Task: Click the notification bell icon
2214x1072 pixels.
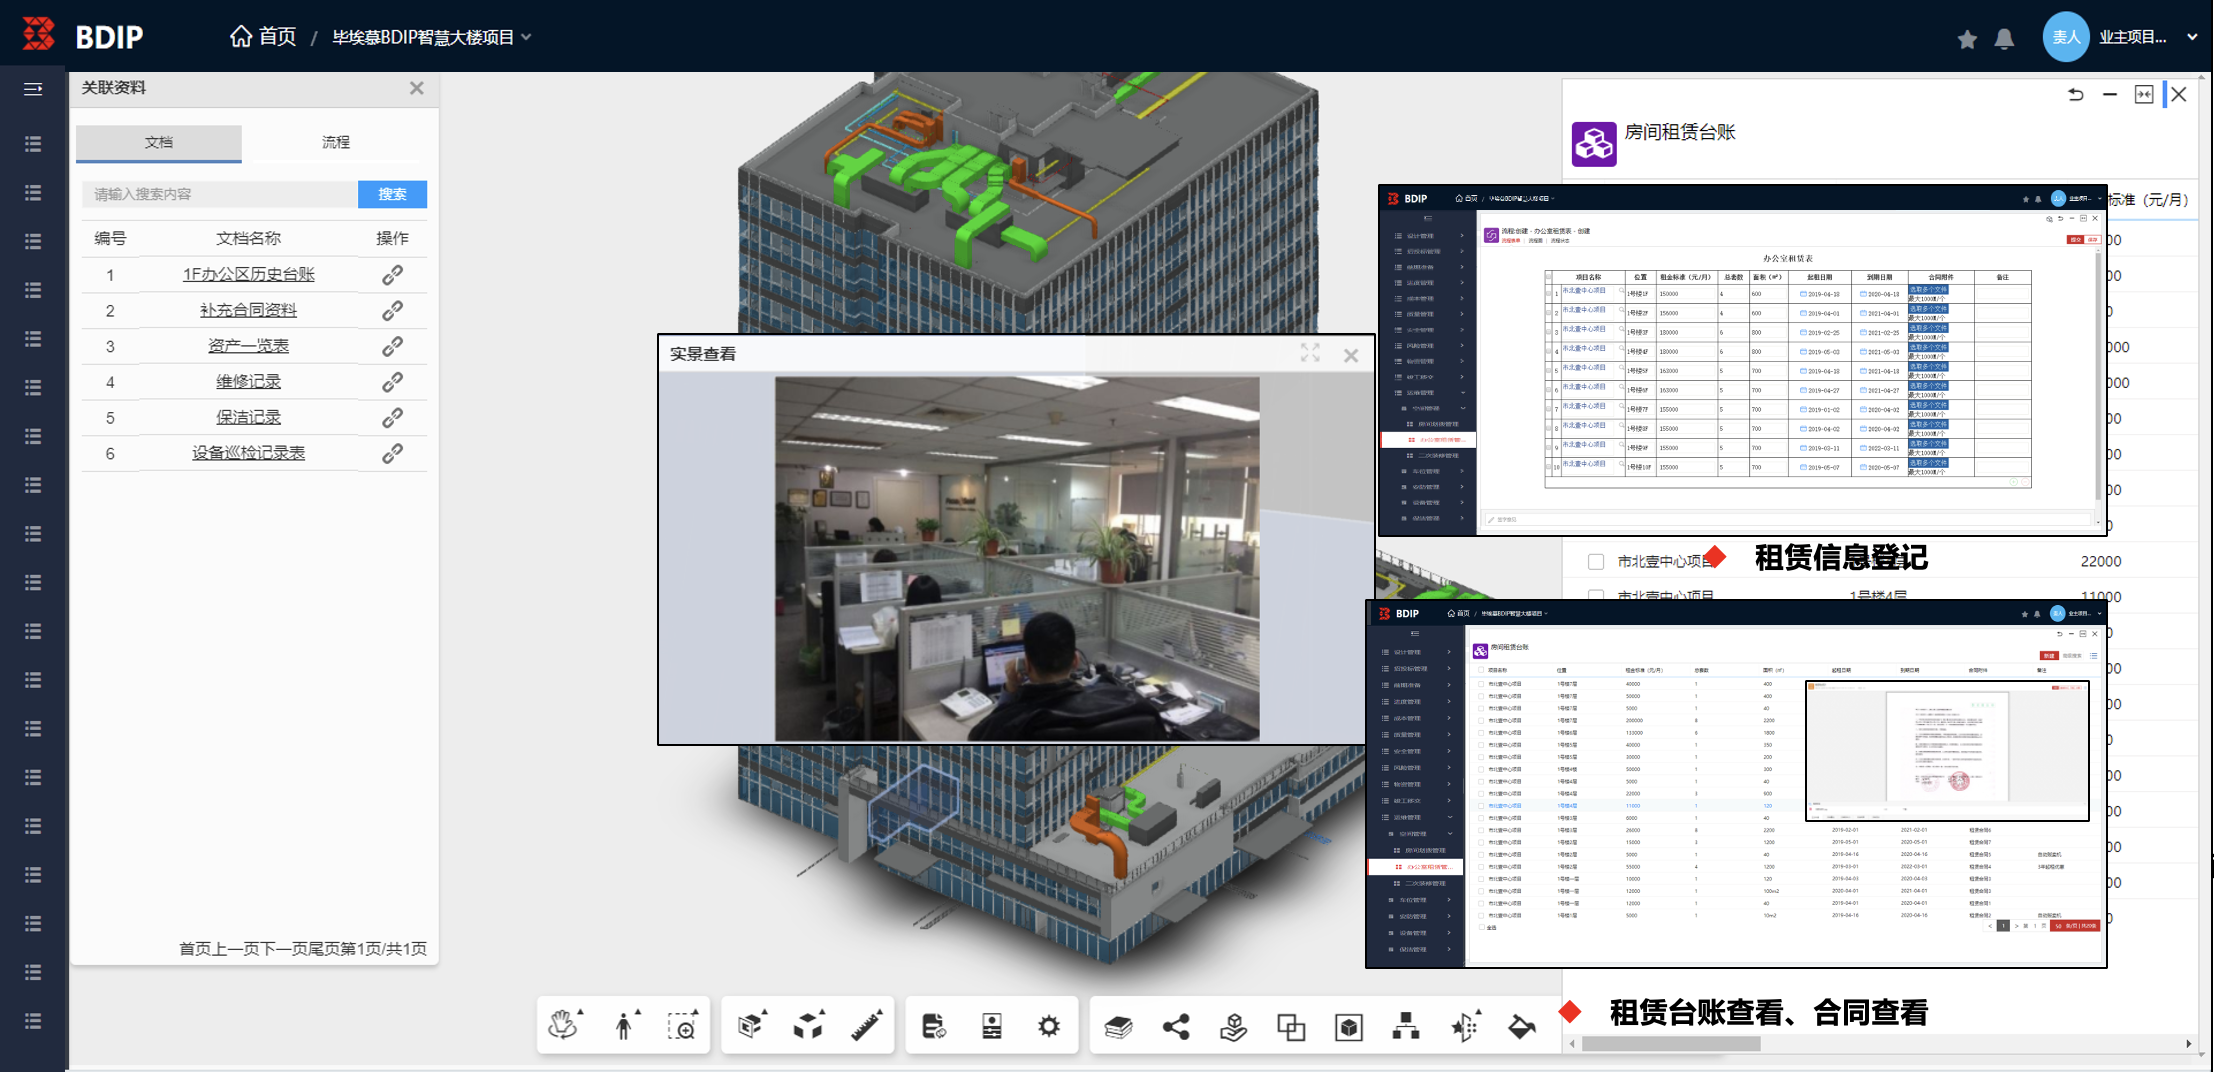Action: [x=2004, y=38]
